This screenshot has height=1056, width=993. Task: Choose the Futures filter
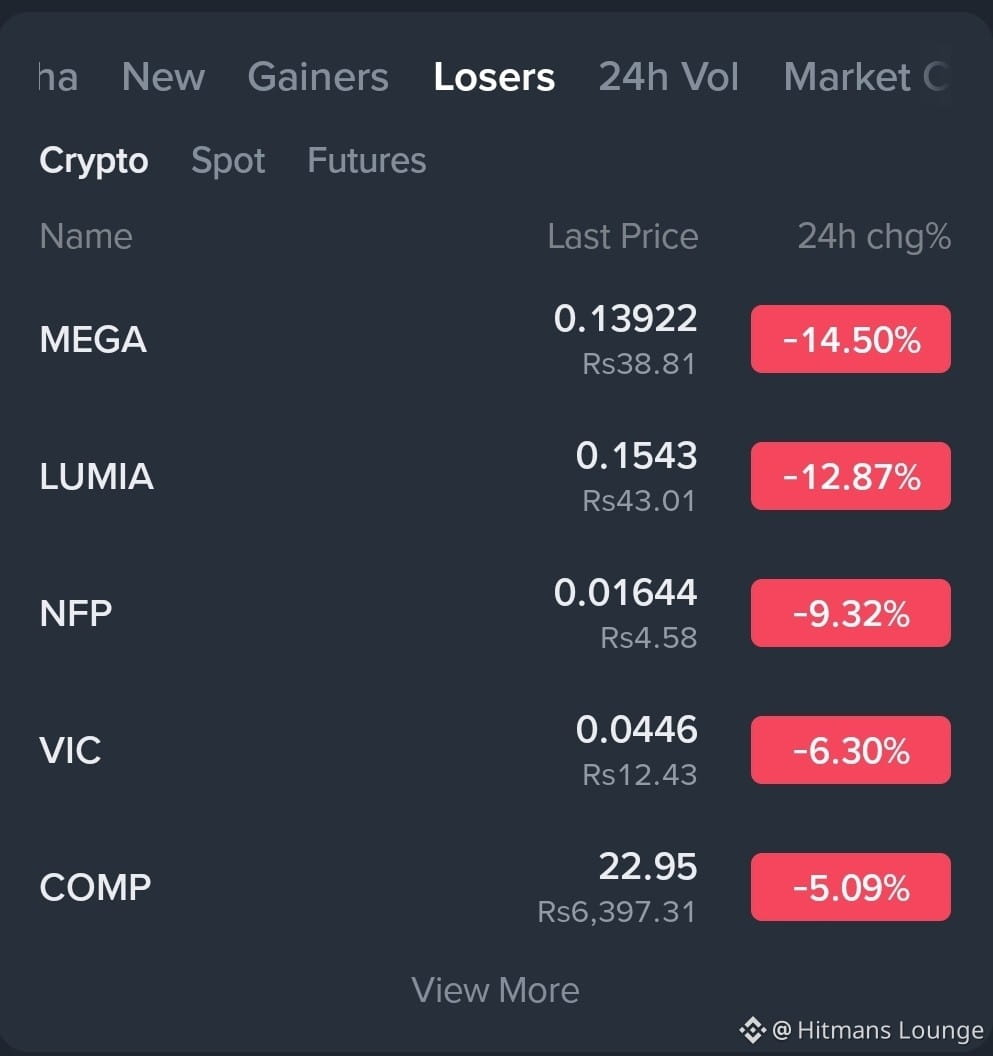366,160
